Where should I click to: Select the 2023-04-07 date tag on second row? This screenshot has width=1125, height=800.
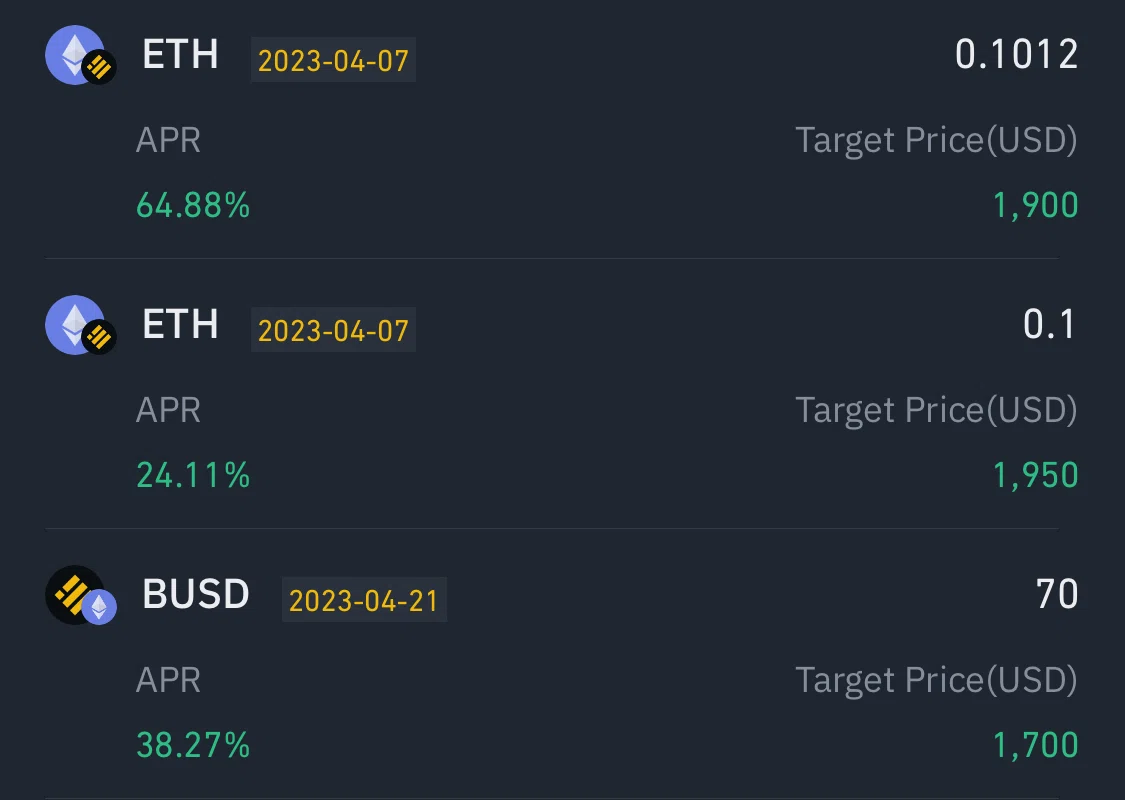click(333, 330)
